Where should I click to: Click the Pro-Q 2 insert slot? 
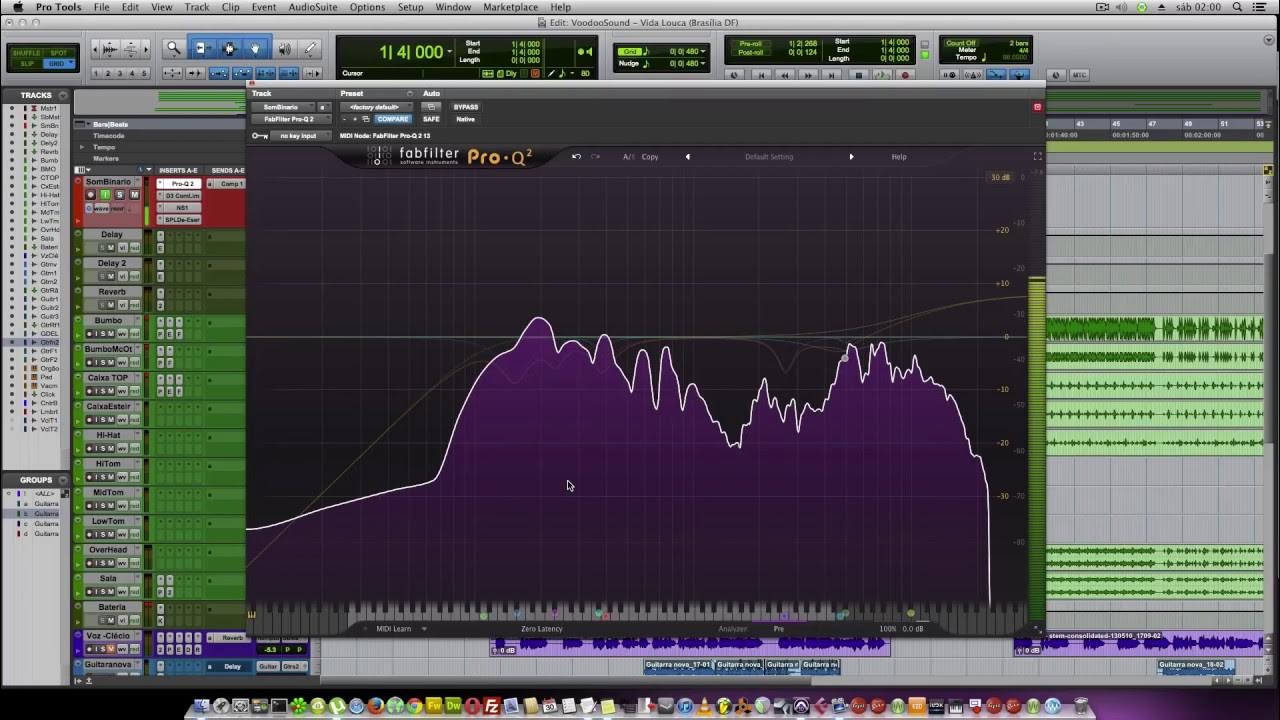[x=183, y=184]
